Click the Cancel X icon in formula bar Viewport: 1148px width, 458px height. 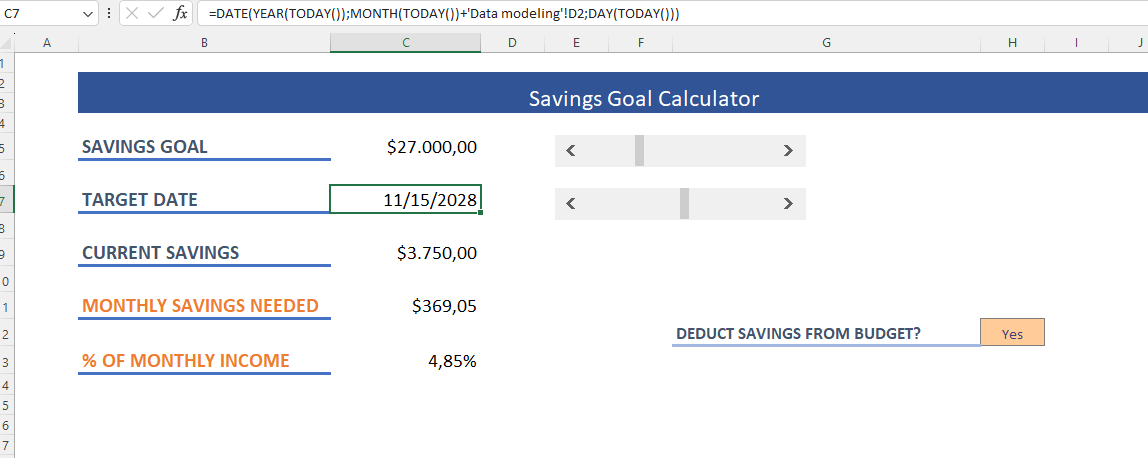pyautogui.click(x=133, y=14)
